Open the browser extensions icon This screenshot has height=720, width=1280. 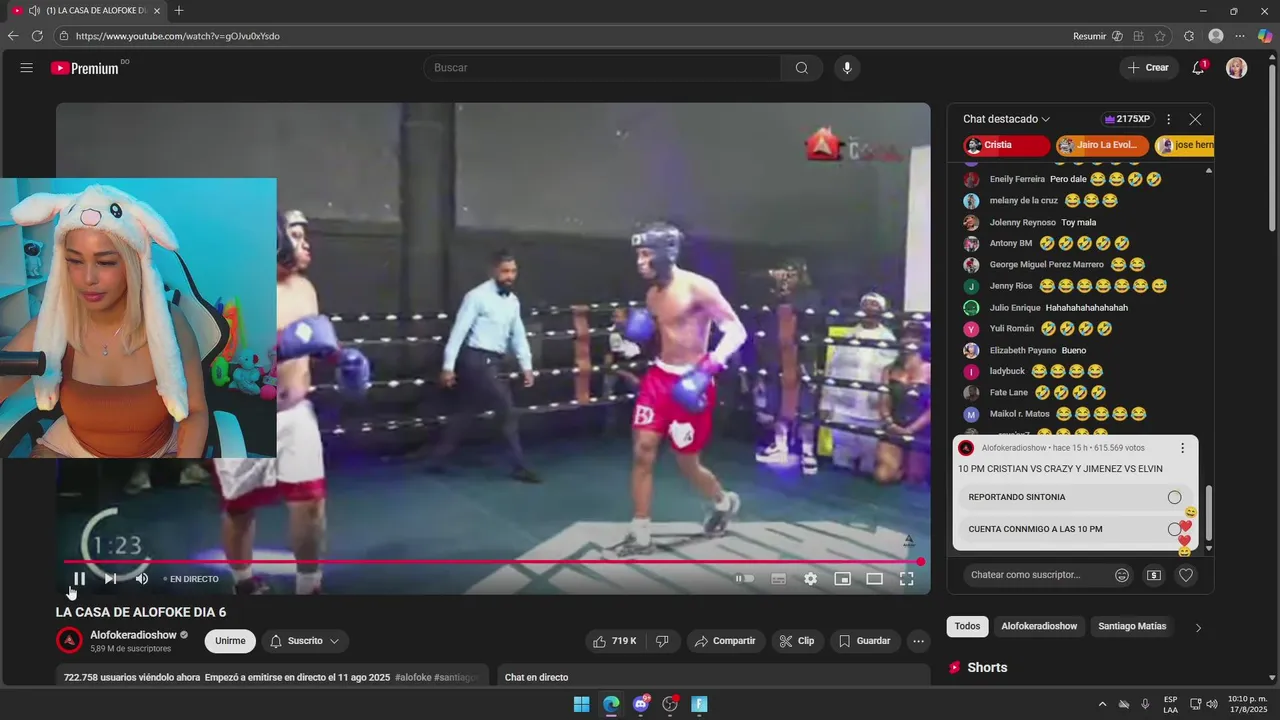tap(1189, 36)
